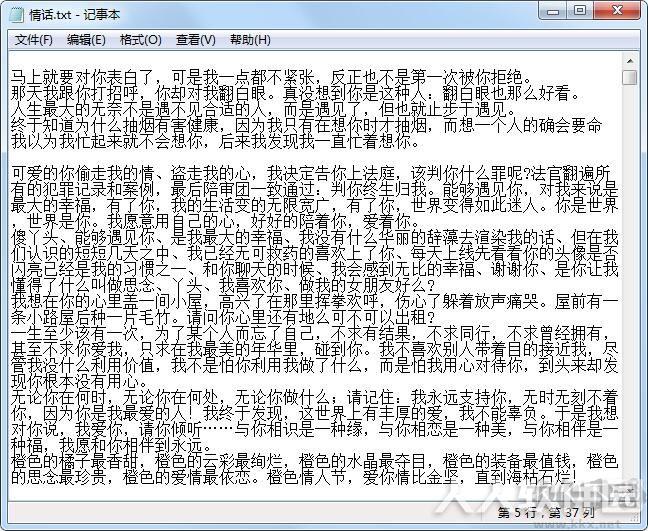Click the line starting 一生至少该有一次
The width and height of the screenshot is (648, 531).
pyautogui.click(x=311, y=333)
